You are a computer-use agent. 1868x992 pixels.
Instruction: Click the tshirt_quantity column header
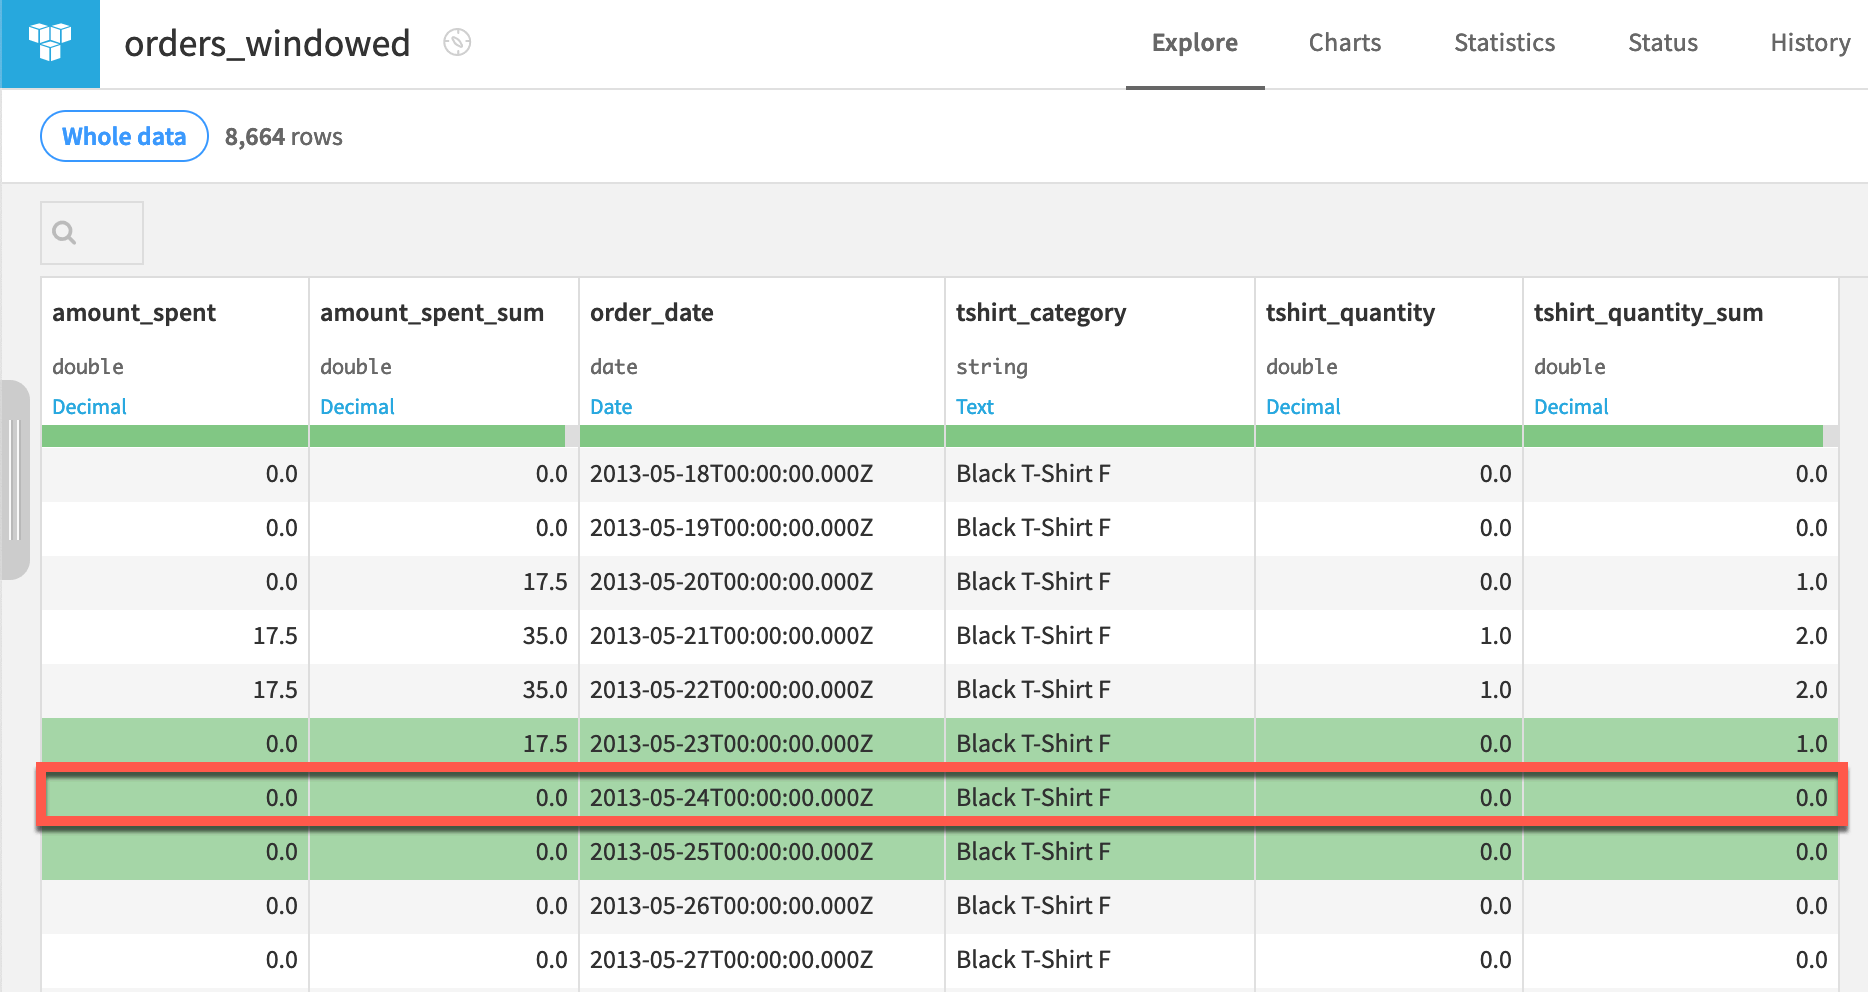1350,312
